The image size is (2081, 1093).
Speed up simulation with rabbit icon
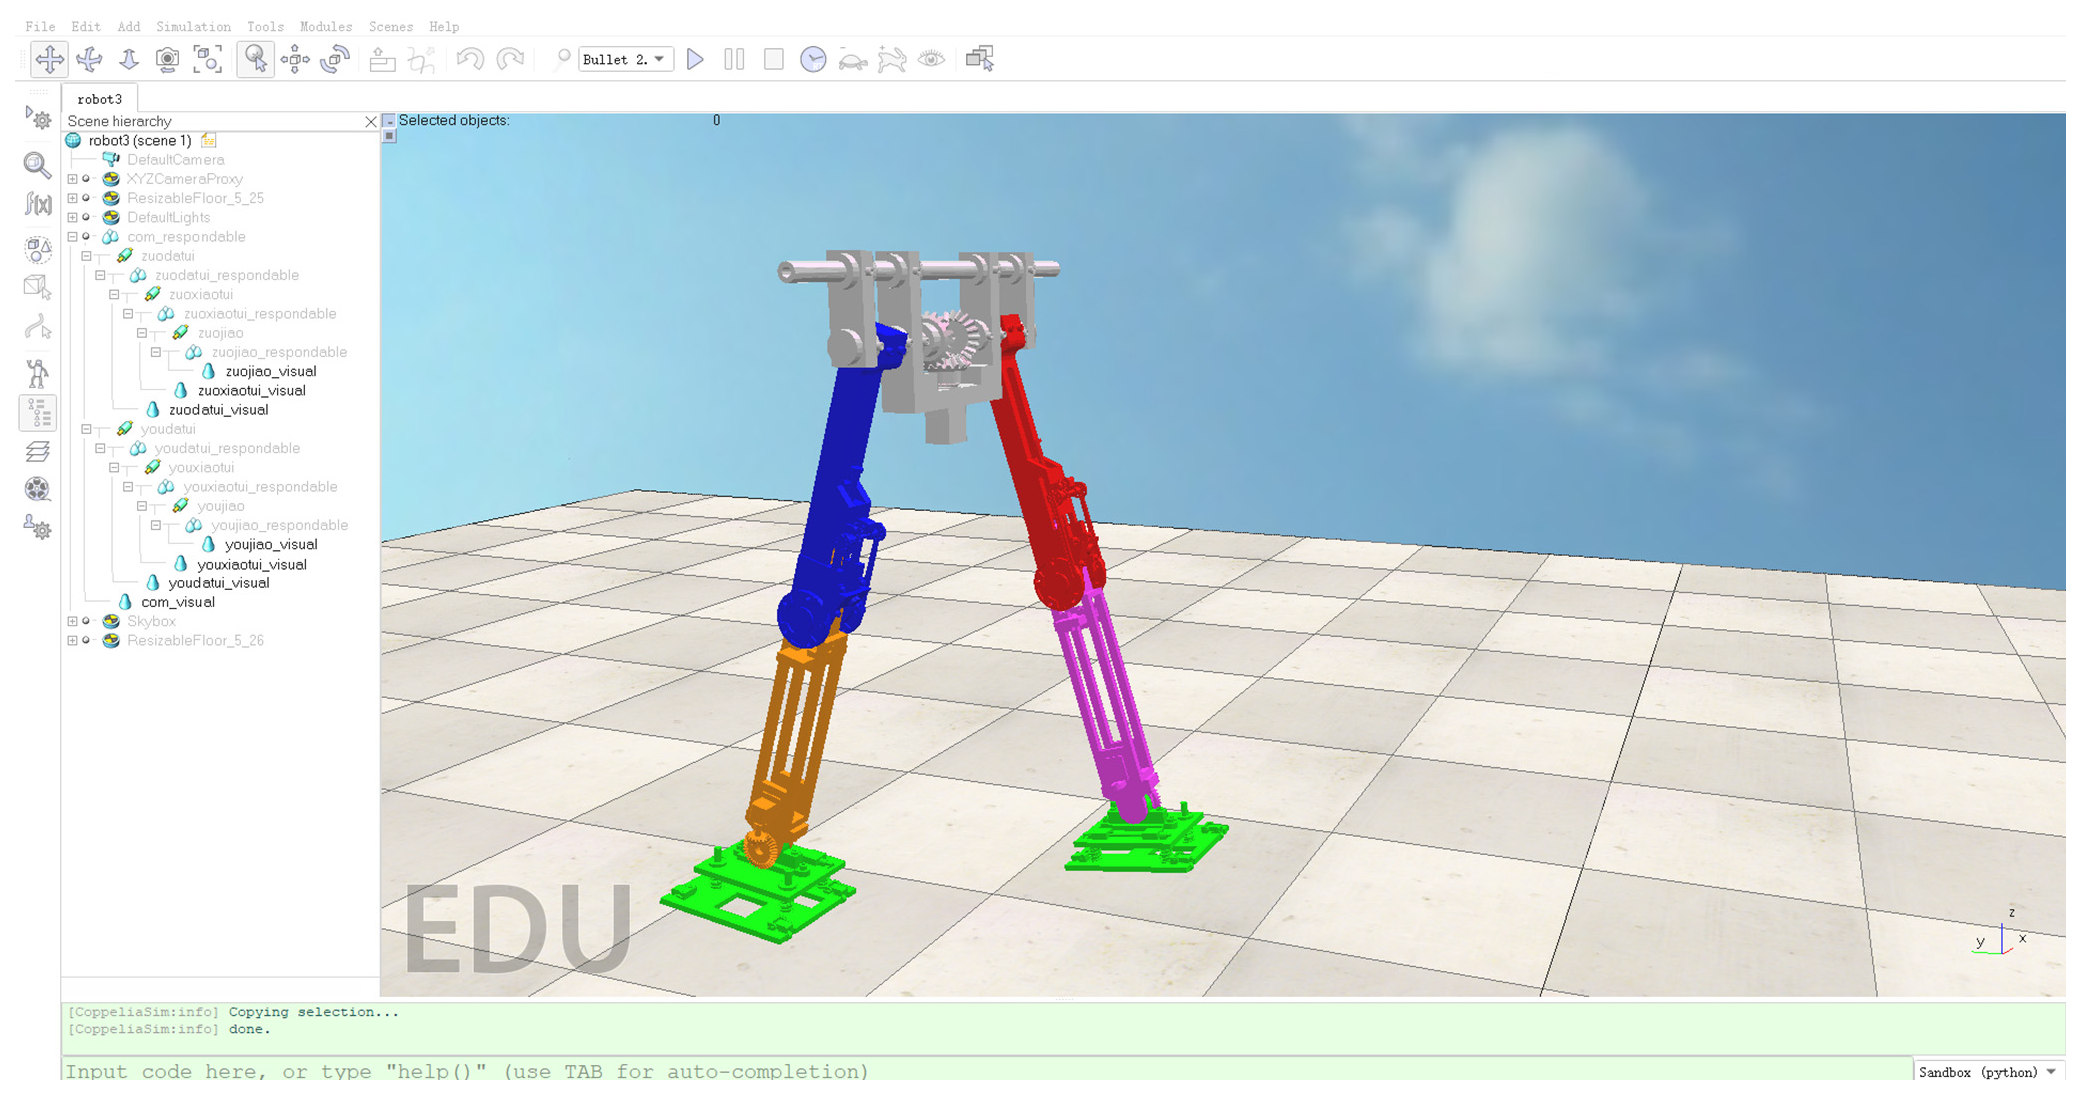[891, 59]
